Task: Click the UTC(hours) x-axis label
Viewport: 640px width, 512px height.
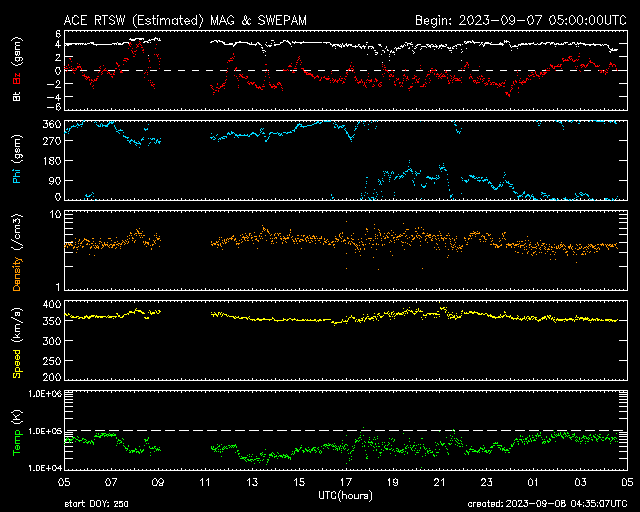Action: click(x=345, y=495)
